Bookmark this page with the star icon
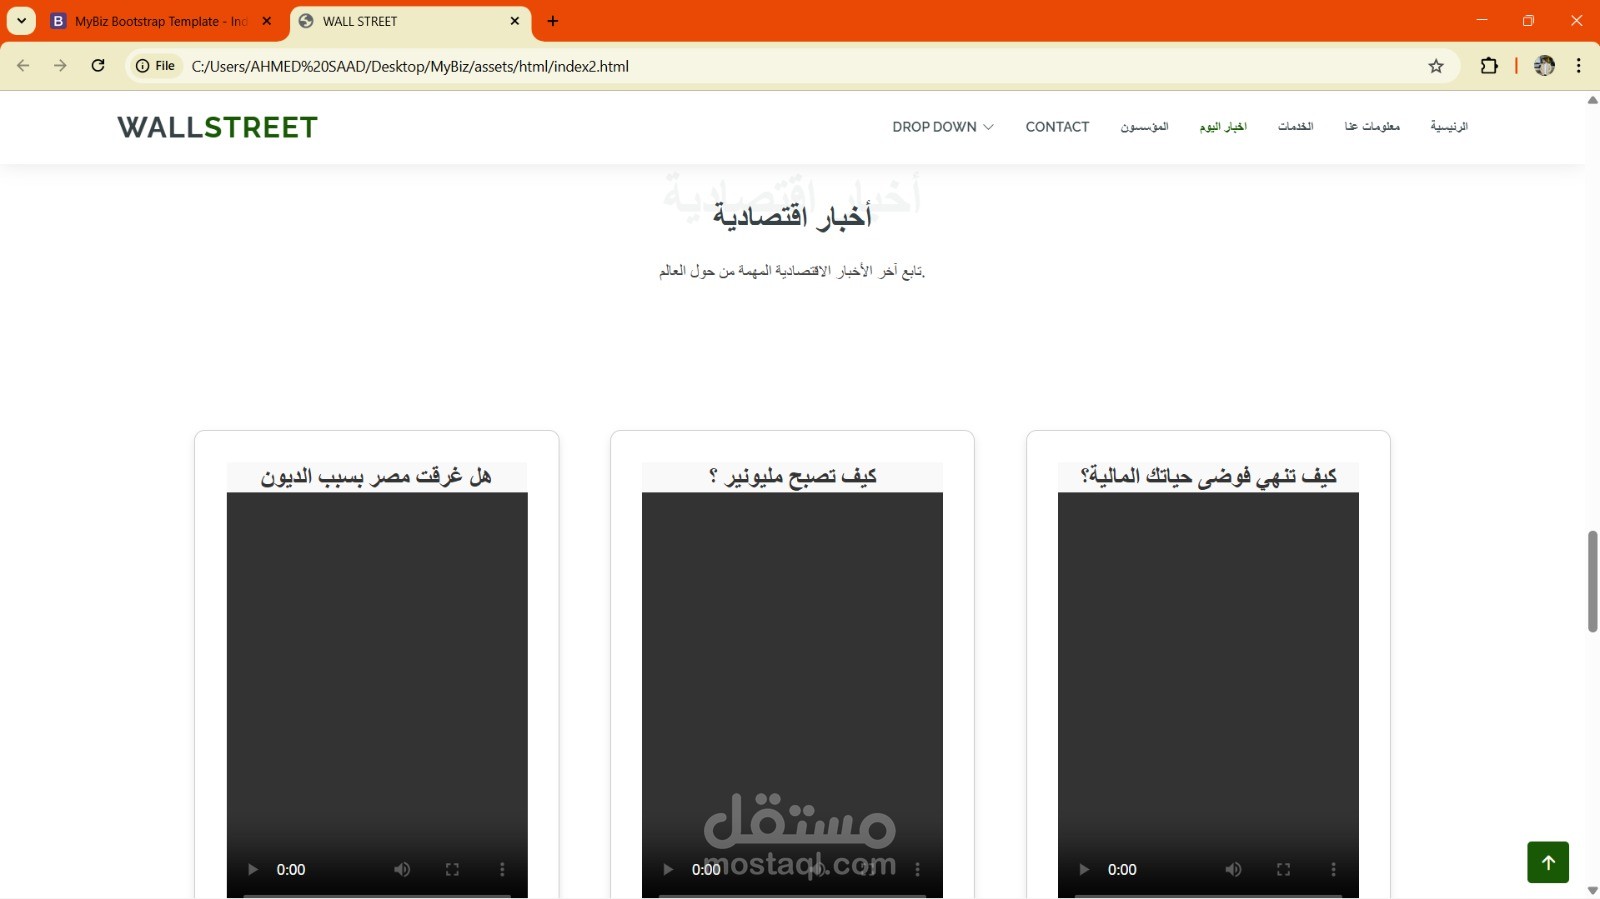Viewport: 1600px width, 899px height. [x=1436, y=66]
